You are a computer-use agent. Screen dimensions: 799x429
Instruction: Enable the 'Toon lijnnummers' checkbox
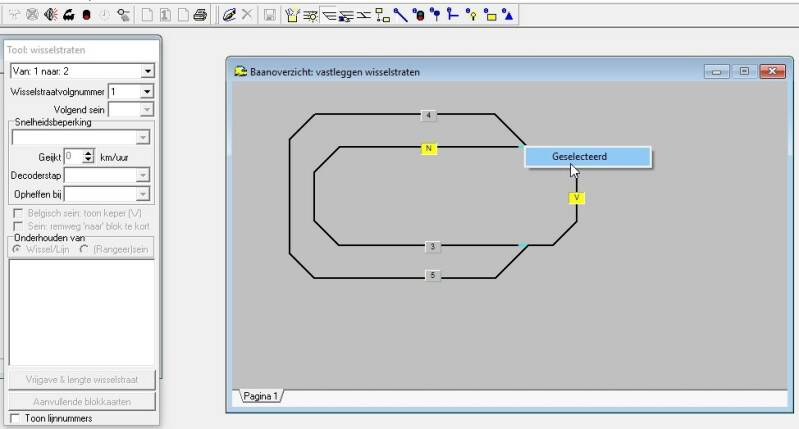pyautogui.click(x=15, y=418)
